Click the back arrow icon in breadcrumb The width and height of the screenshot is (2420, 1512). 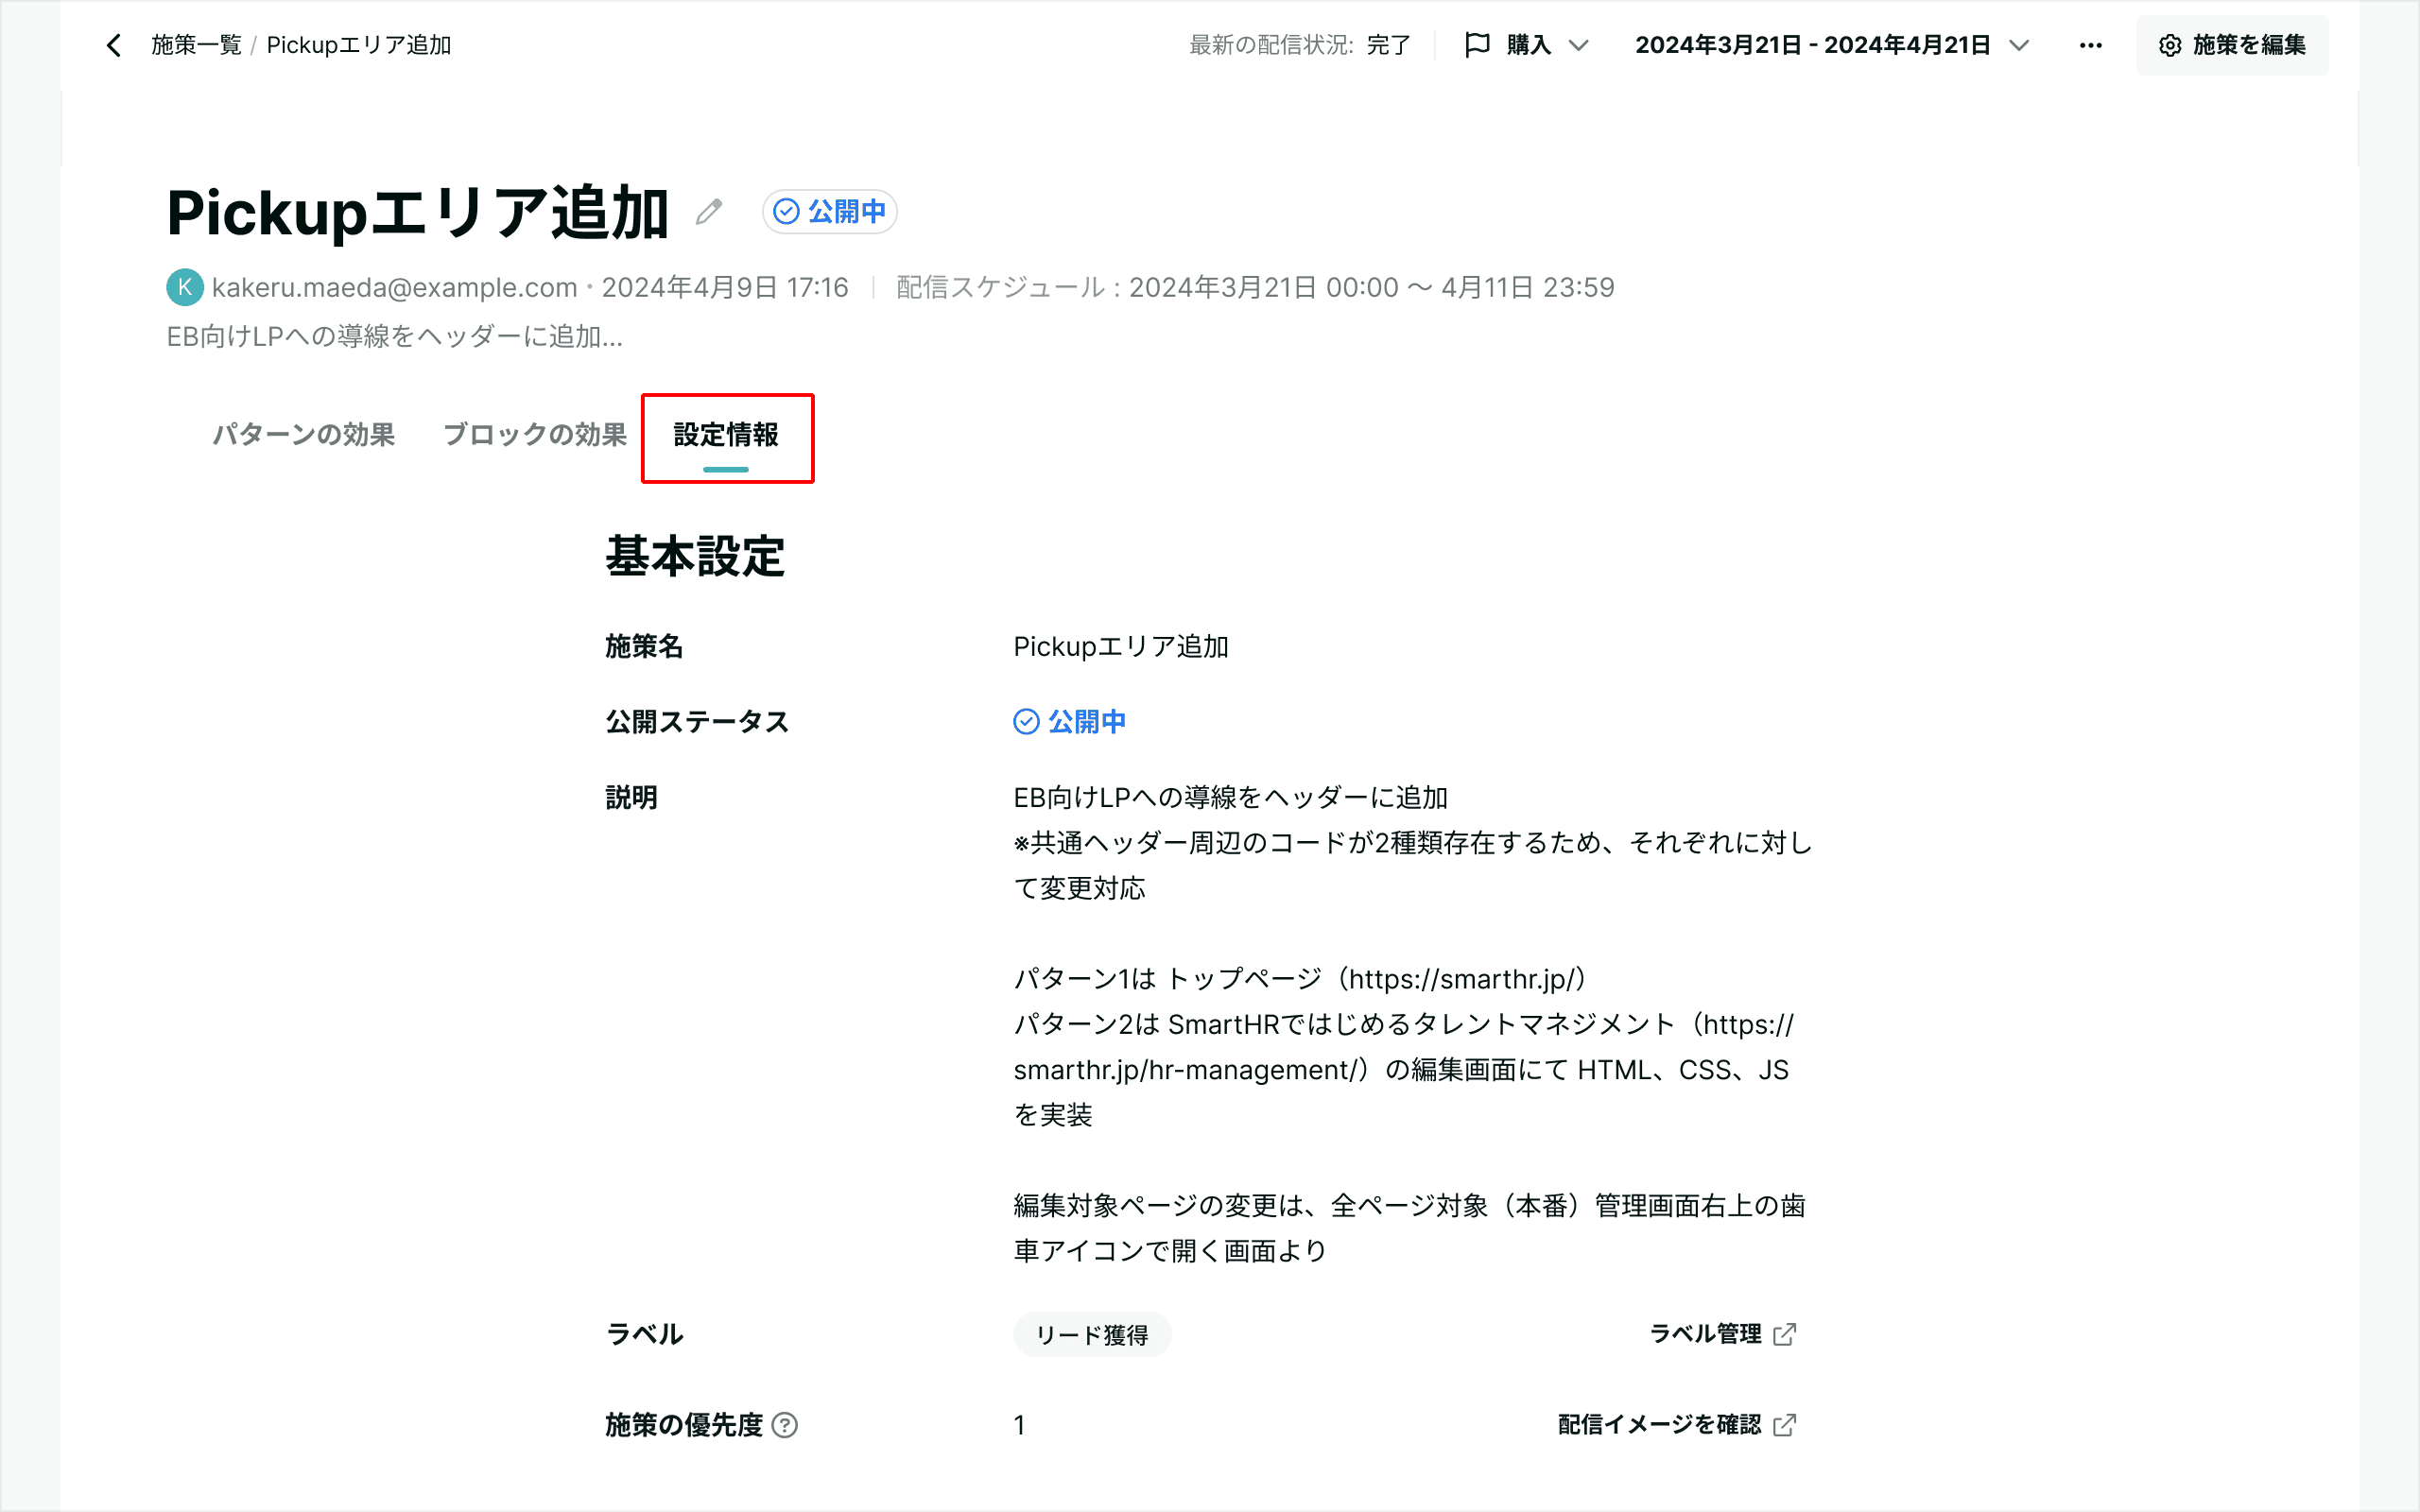coord(114,45)
